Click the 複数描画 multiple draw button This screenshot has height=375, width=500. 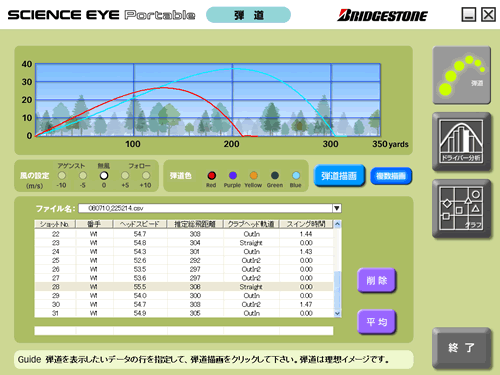tap(391, 176)
